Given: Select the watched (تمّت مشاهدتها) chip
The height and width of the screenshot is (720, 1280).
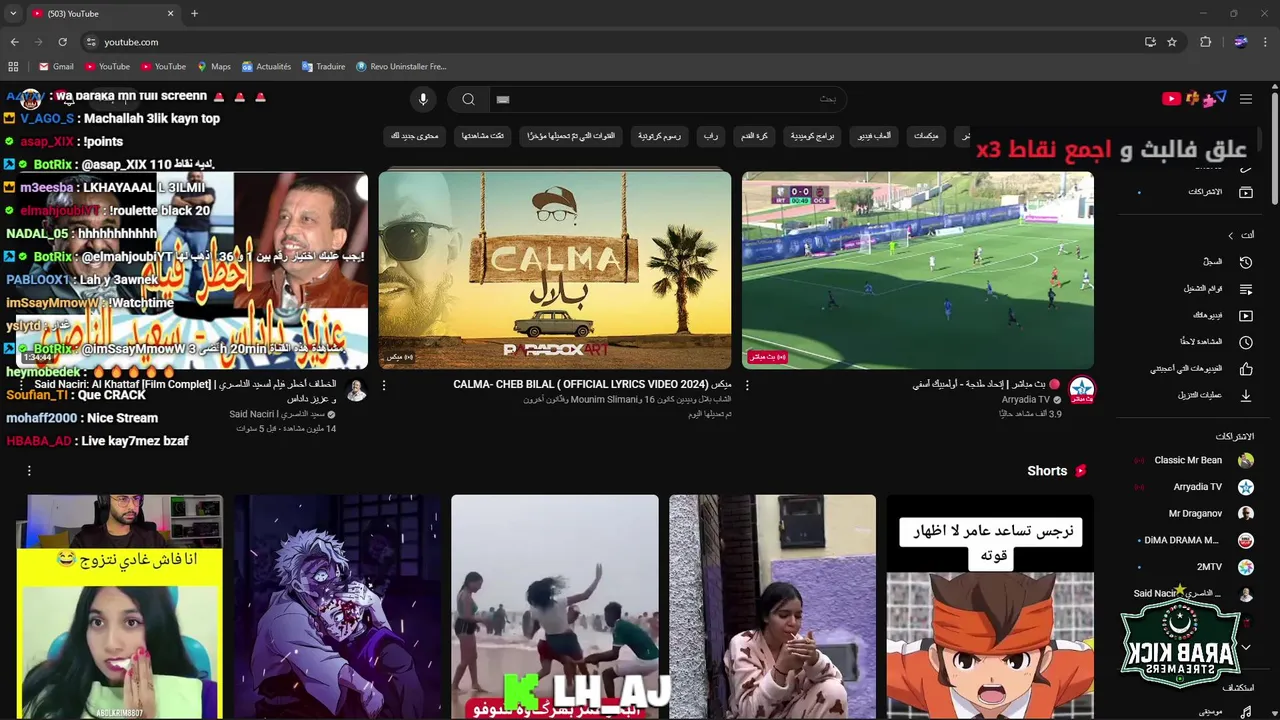Looking at the screenshot, I should [x=483, y=136].
